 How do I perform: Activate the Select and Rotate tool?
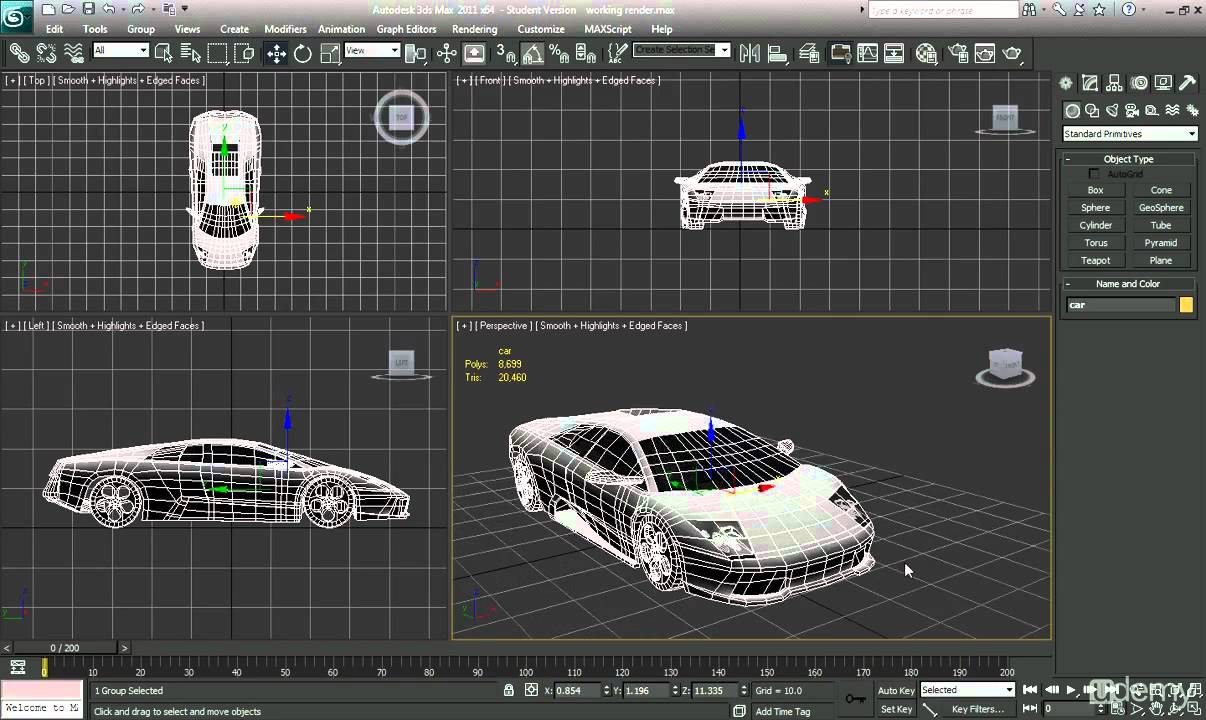[303, 53]
